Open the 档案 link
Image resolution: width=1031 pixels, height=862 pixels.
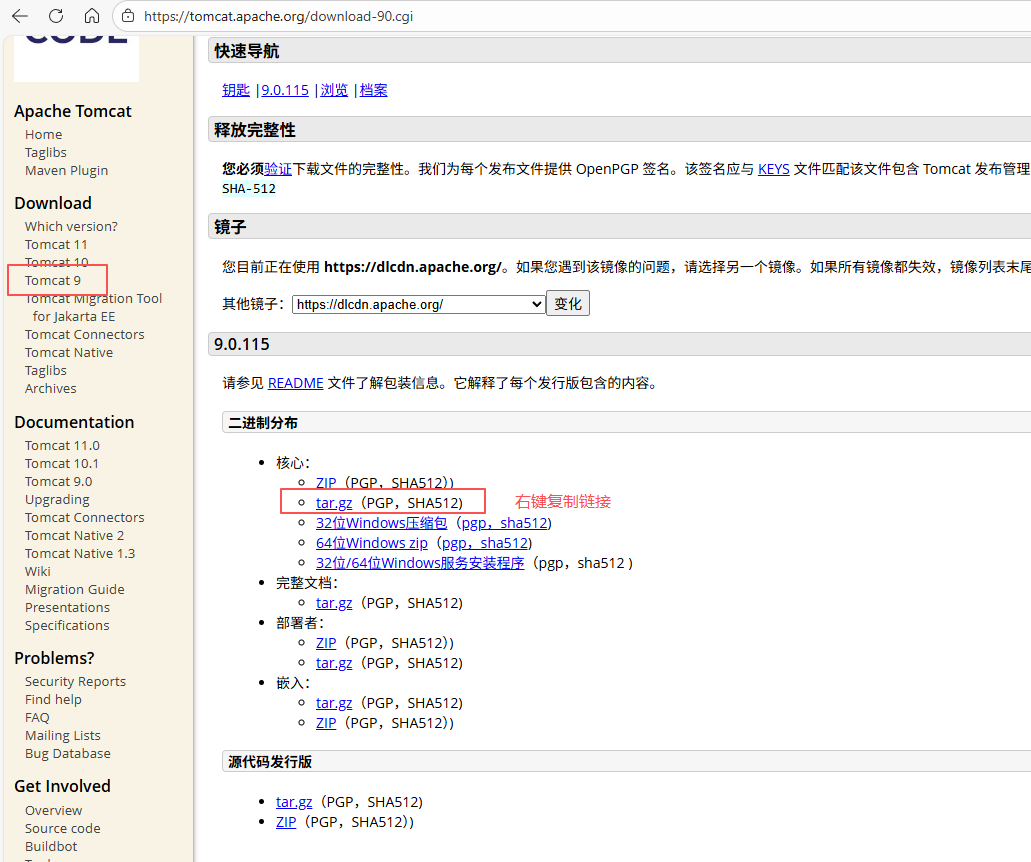click(x=373, y=90)
